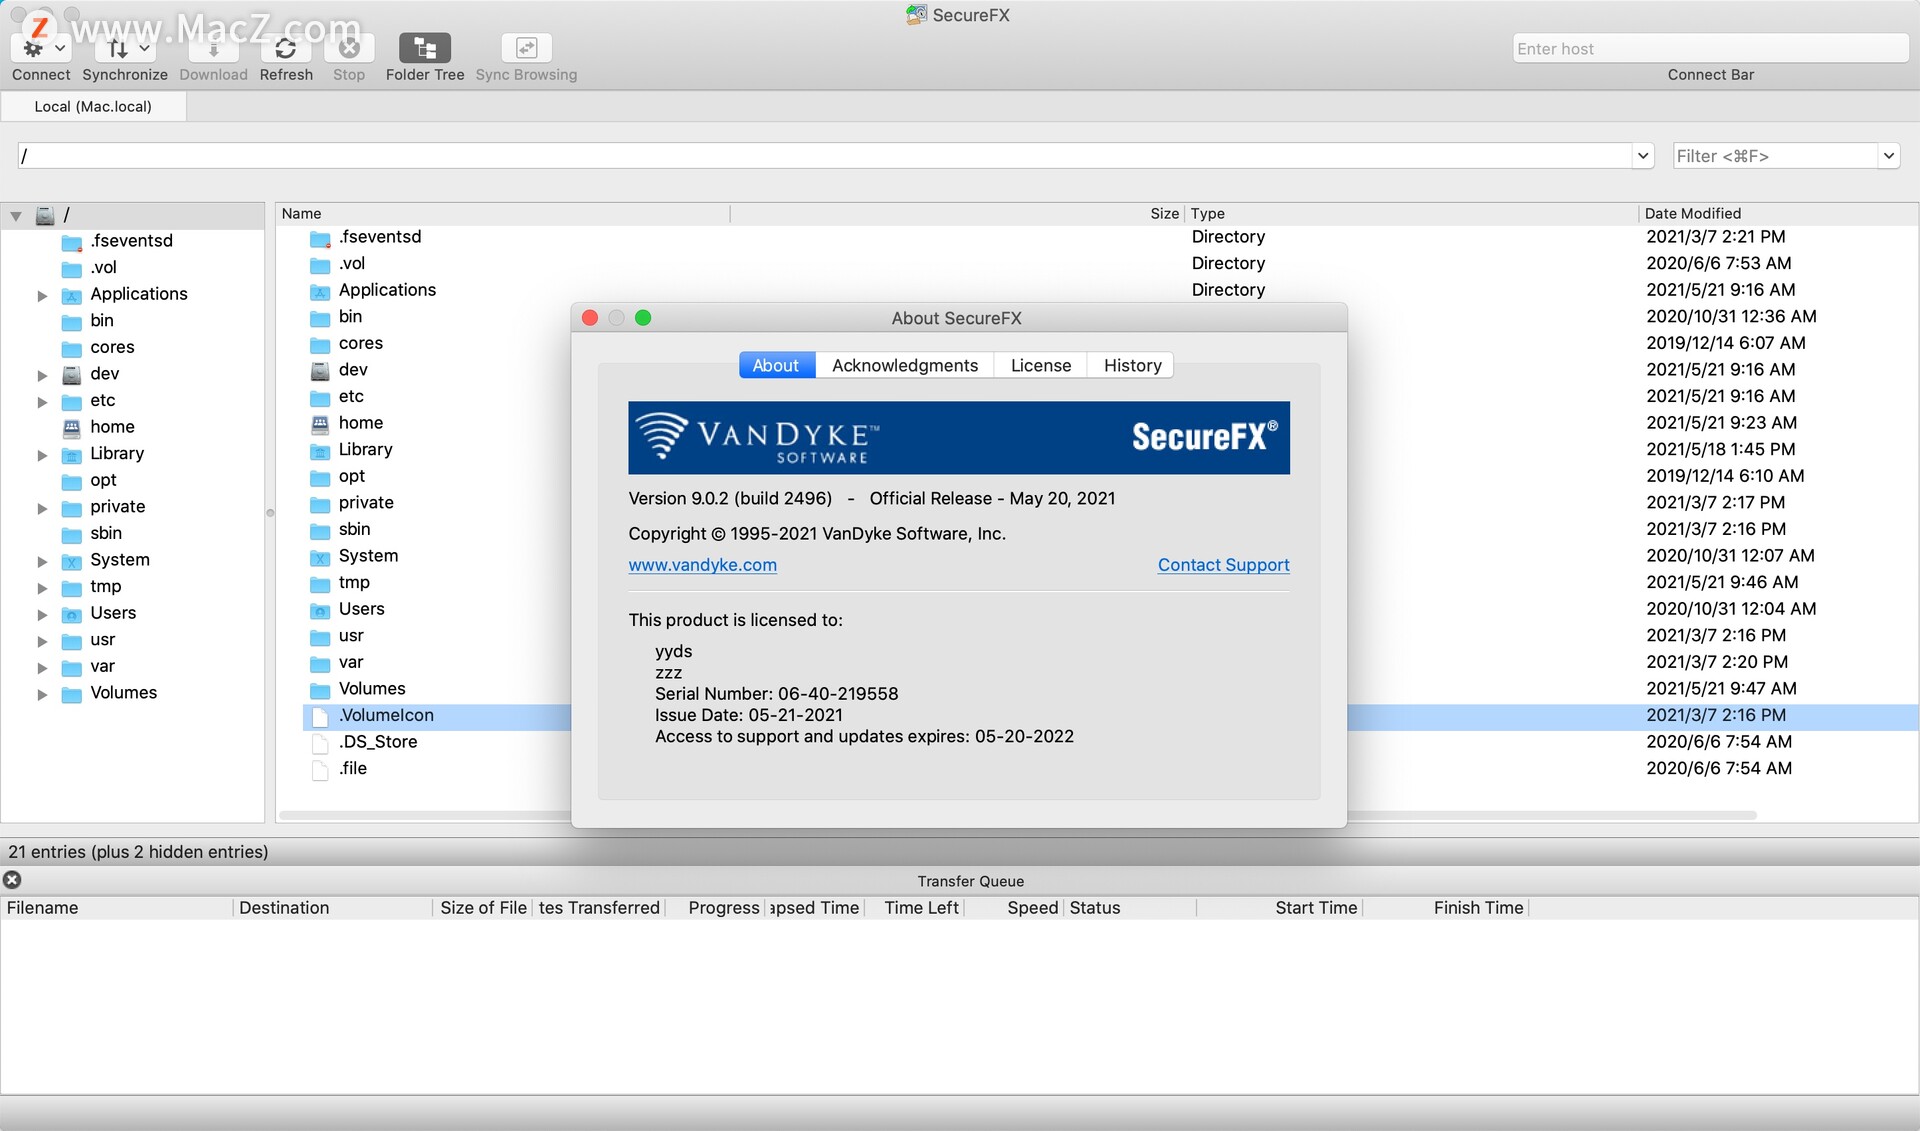
Task: Open the path history dropdown
Action: coord(1642,156)
